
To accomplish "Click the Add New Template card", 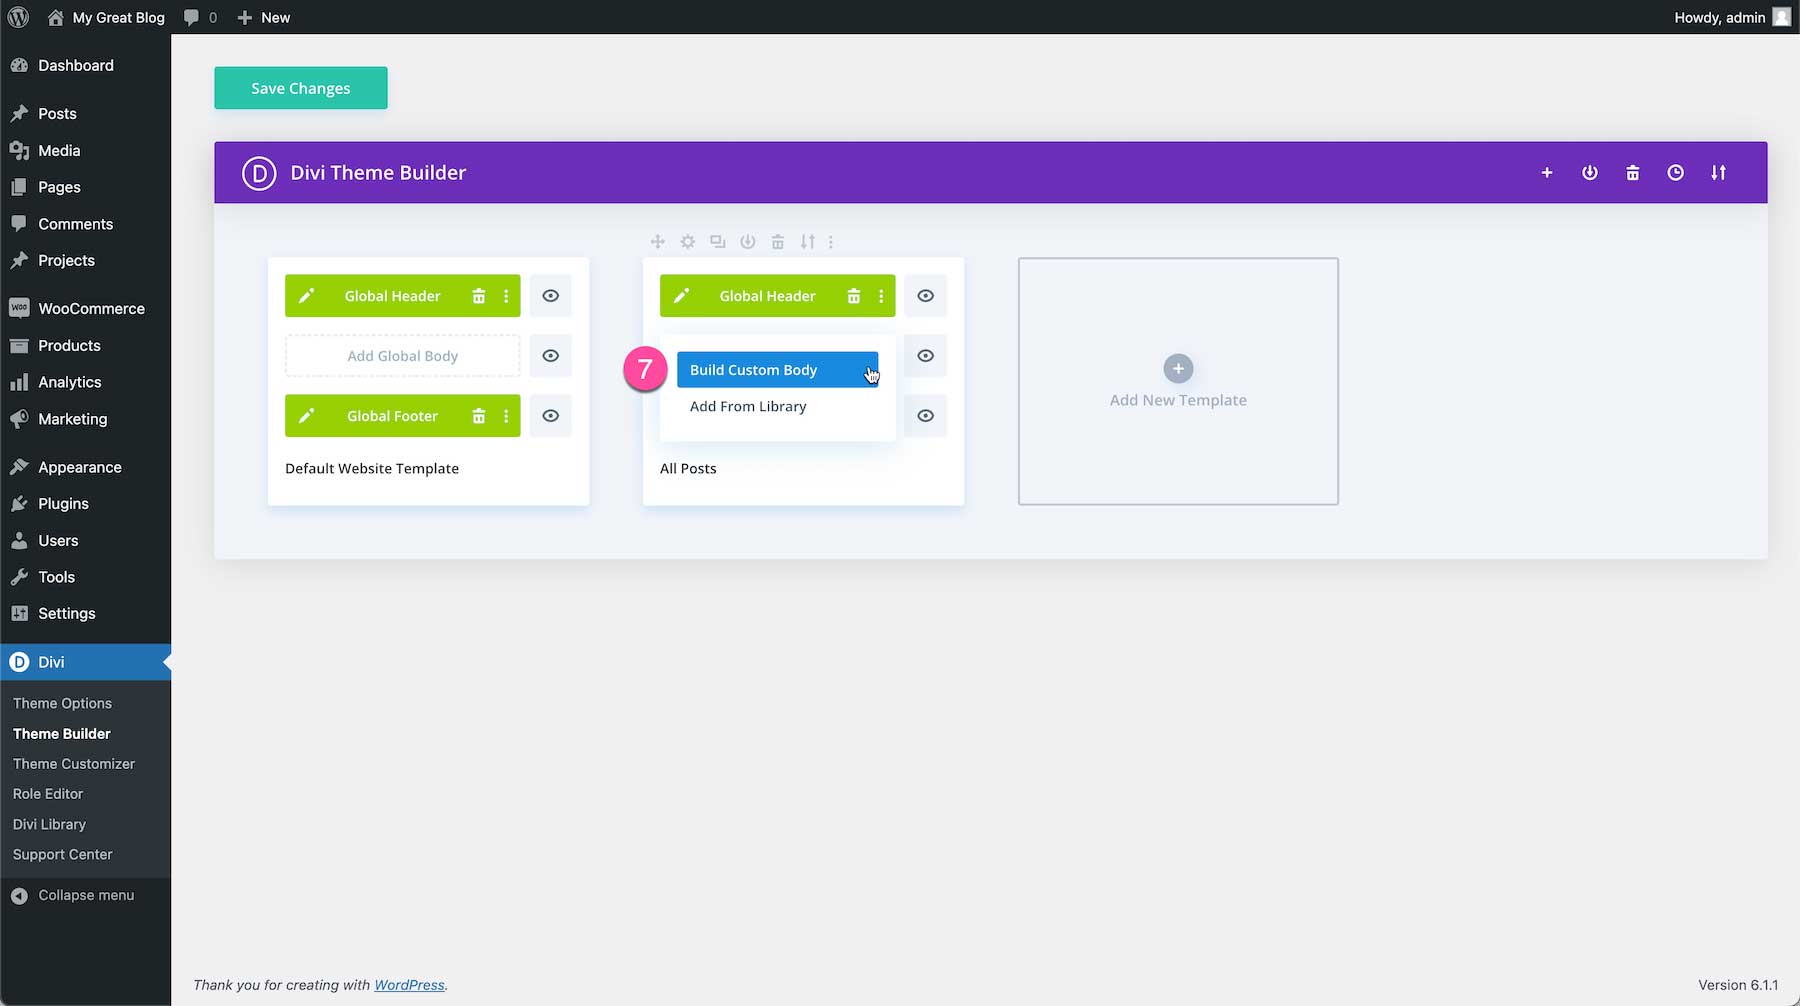I will coord(1178,381).
